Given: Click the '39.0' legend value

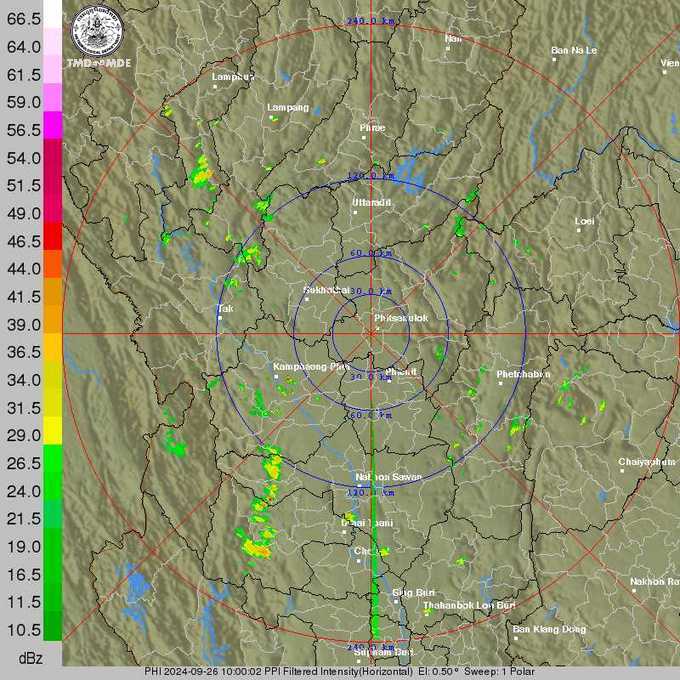Looking at the screenshot, I should point(24,325).
